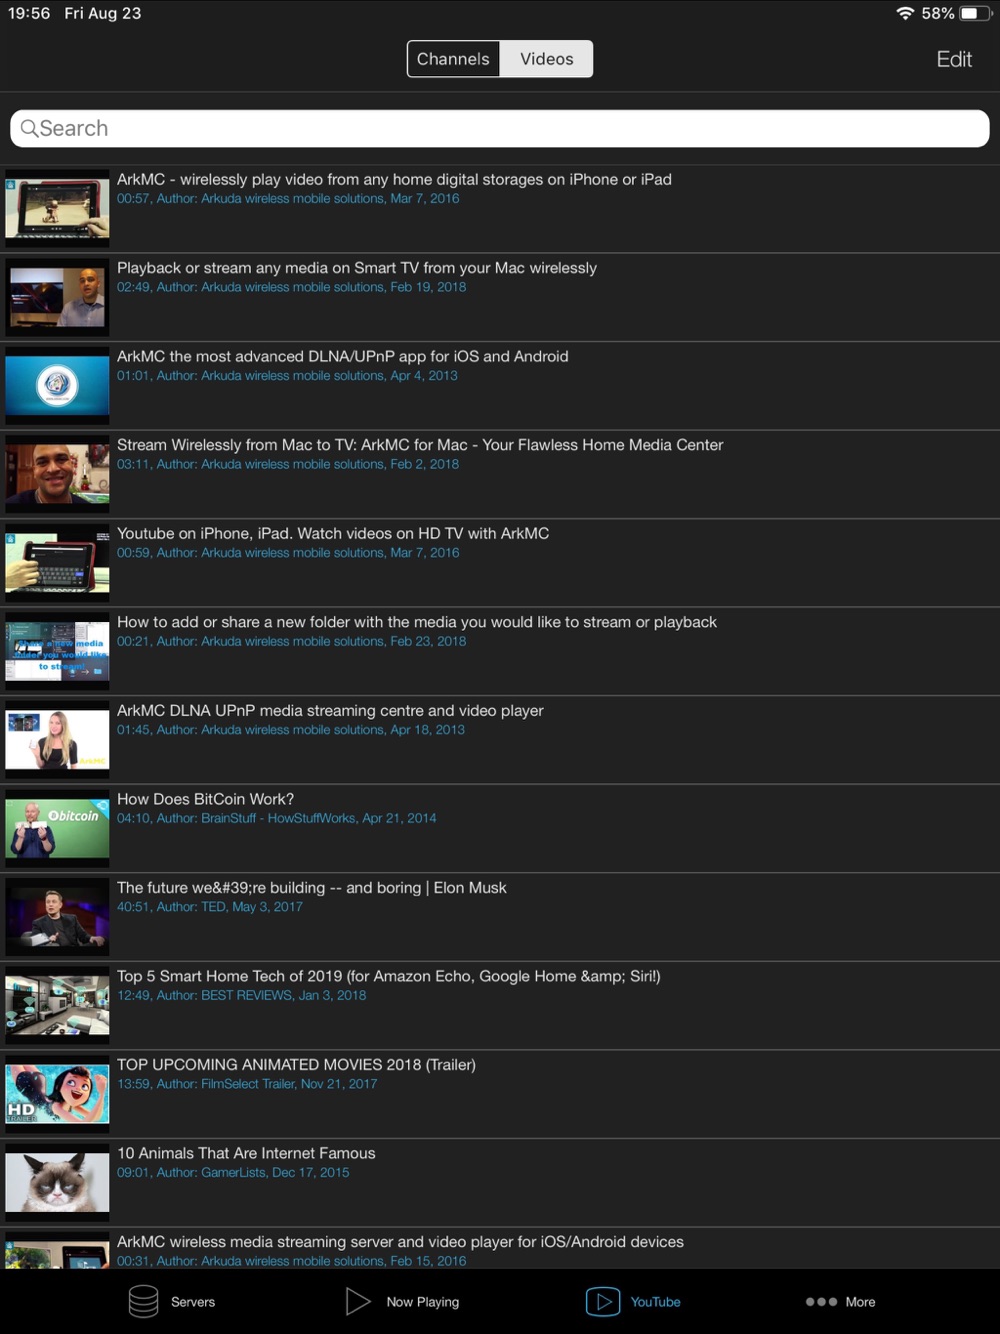The height and width of the screenshot is (1334, 1000).
Task: Play 'TOP UPCOMING ANIMATED MOVIES 2018 (Trailer)' title
Action: (296, 1064)
